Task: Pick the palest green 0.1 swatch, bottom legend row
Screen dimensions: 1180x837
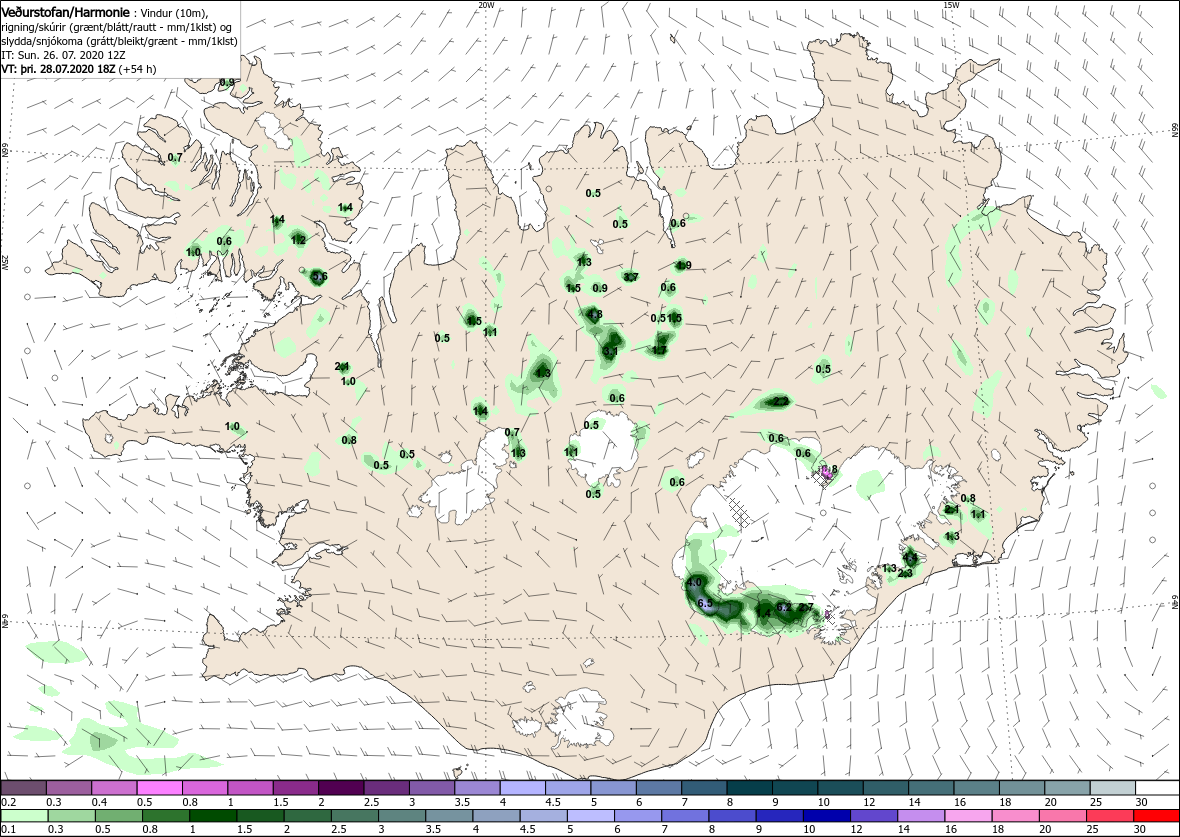Action: [26, 816]
